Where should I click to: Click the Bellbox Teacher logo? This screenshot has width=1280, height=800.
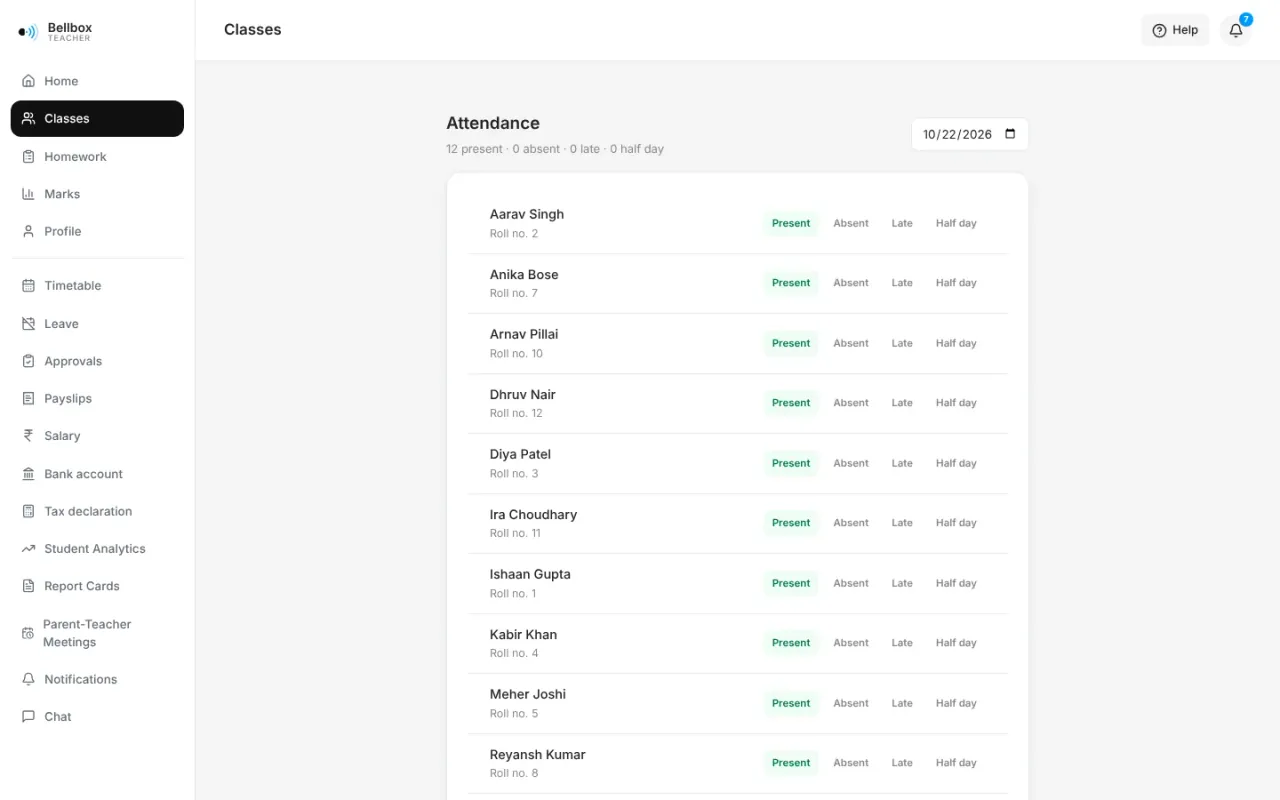coord(55,32)
